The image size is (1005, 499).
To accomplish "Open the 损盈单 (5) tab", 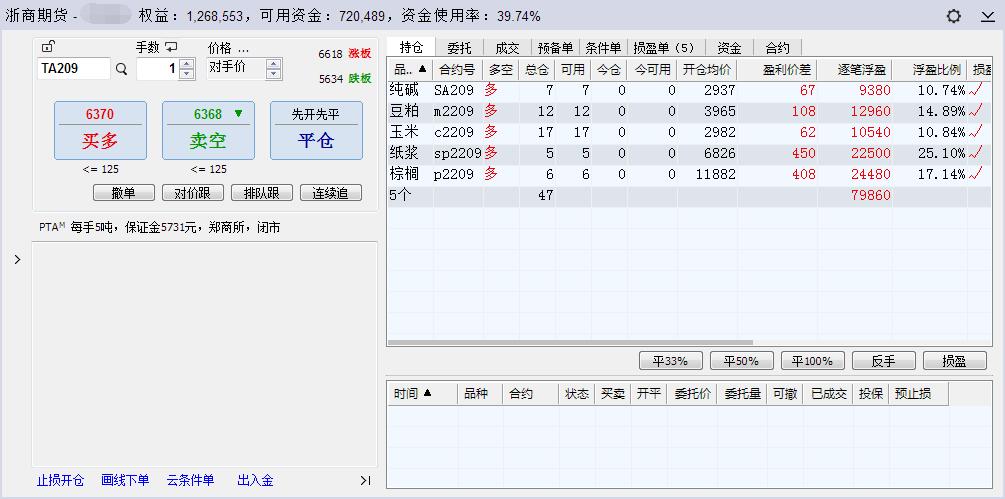I will click(x=663, y=47).
